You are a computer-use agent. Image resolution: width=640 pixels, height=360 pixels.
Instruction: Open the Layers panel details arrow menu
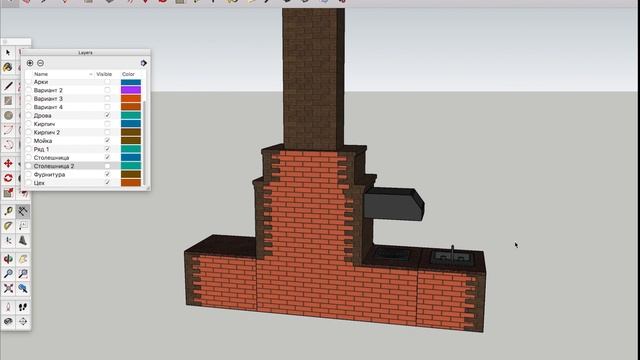pos(144,63)
